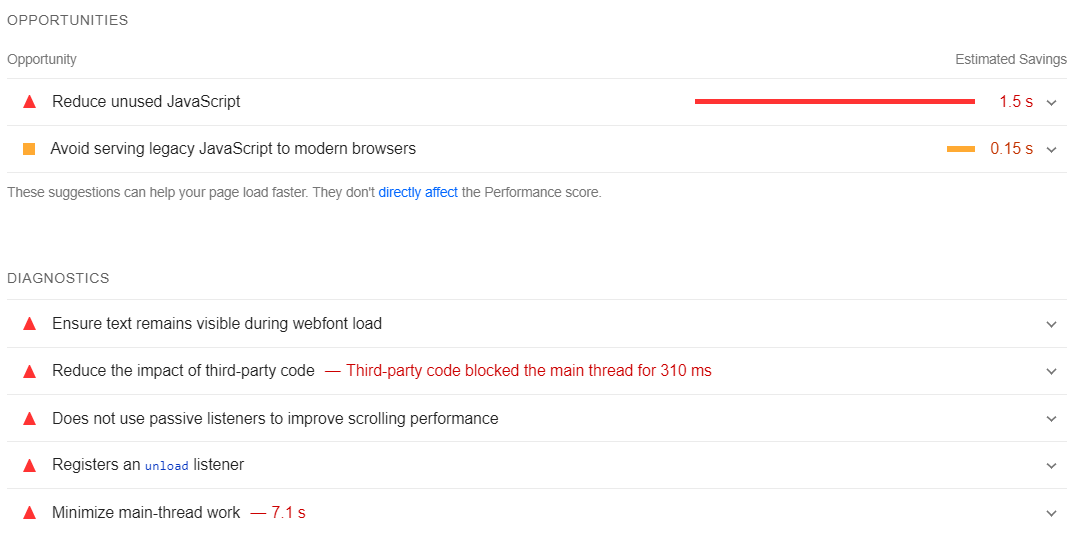Screen dimensions: 1076x536
Task: Click 'Registers an unload listener' row text
Action: click(x=148, y=465)
